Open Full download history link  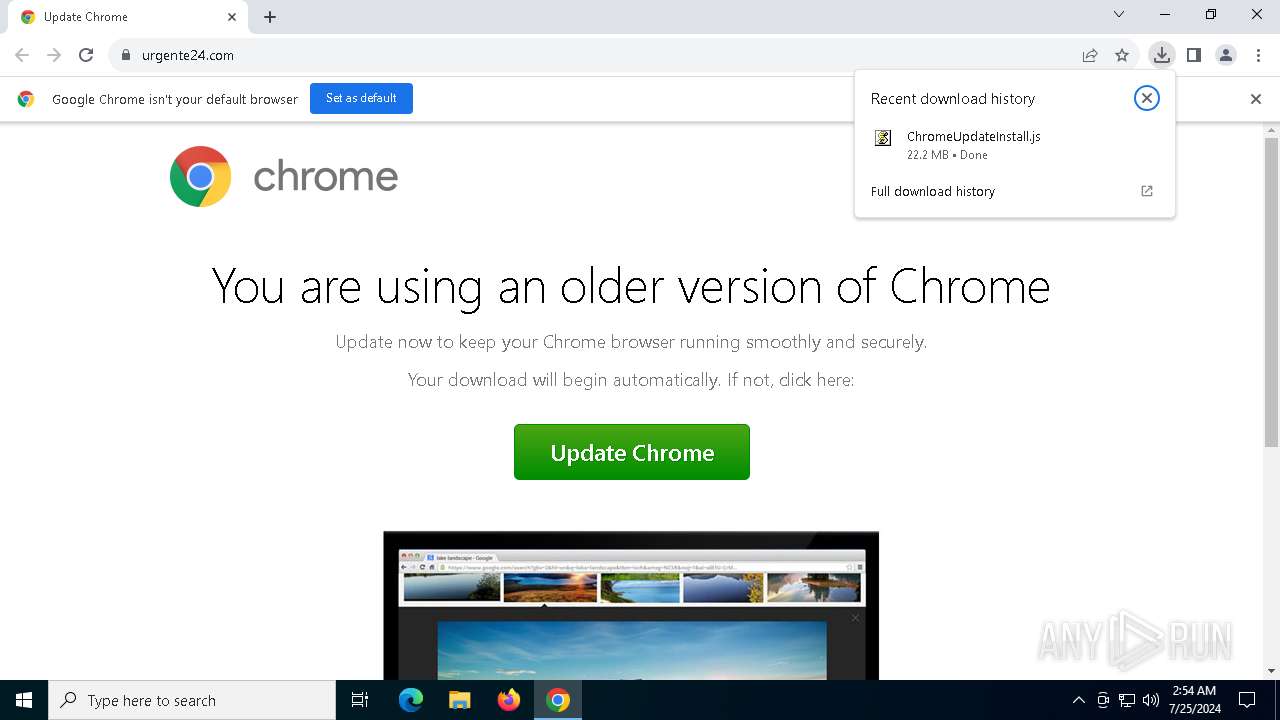click(x=932, y=191)
